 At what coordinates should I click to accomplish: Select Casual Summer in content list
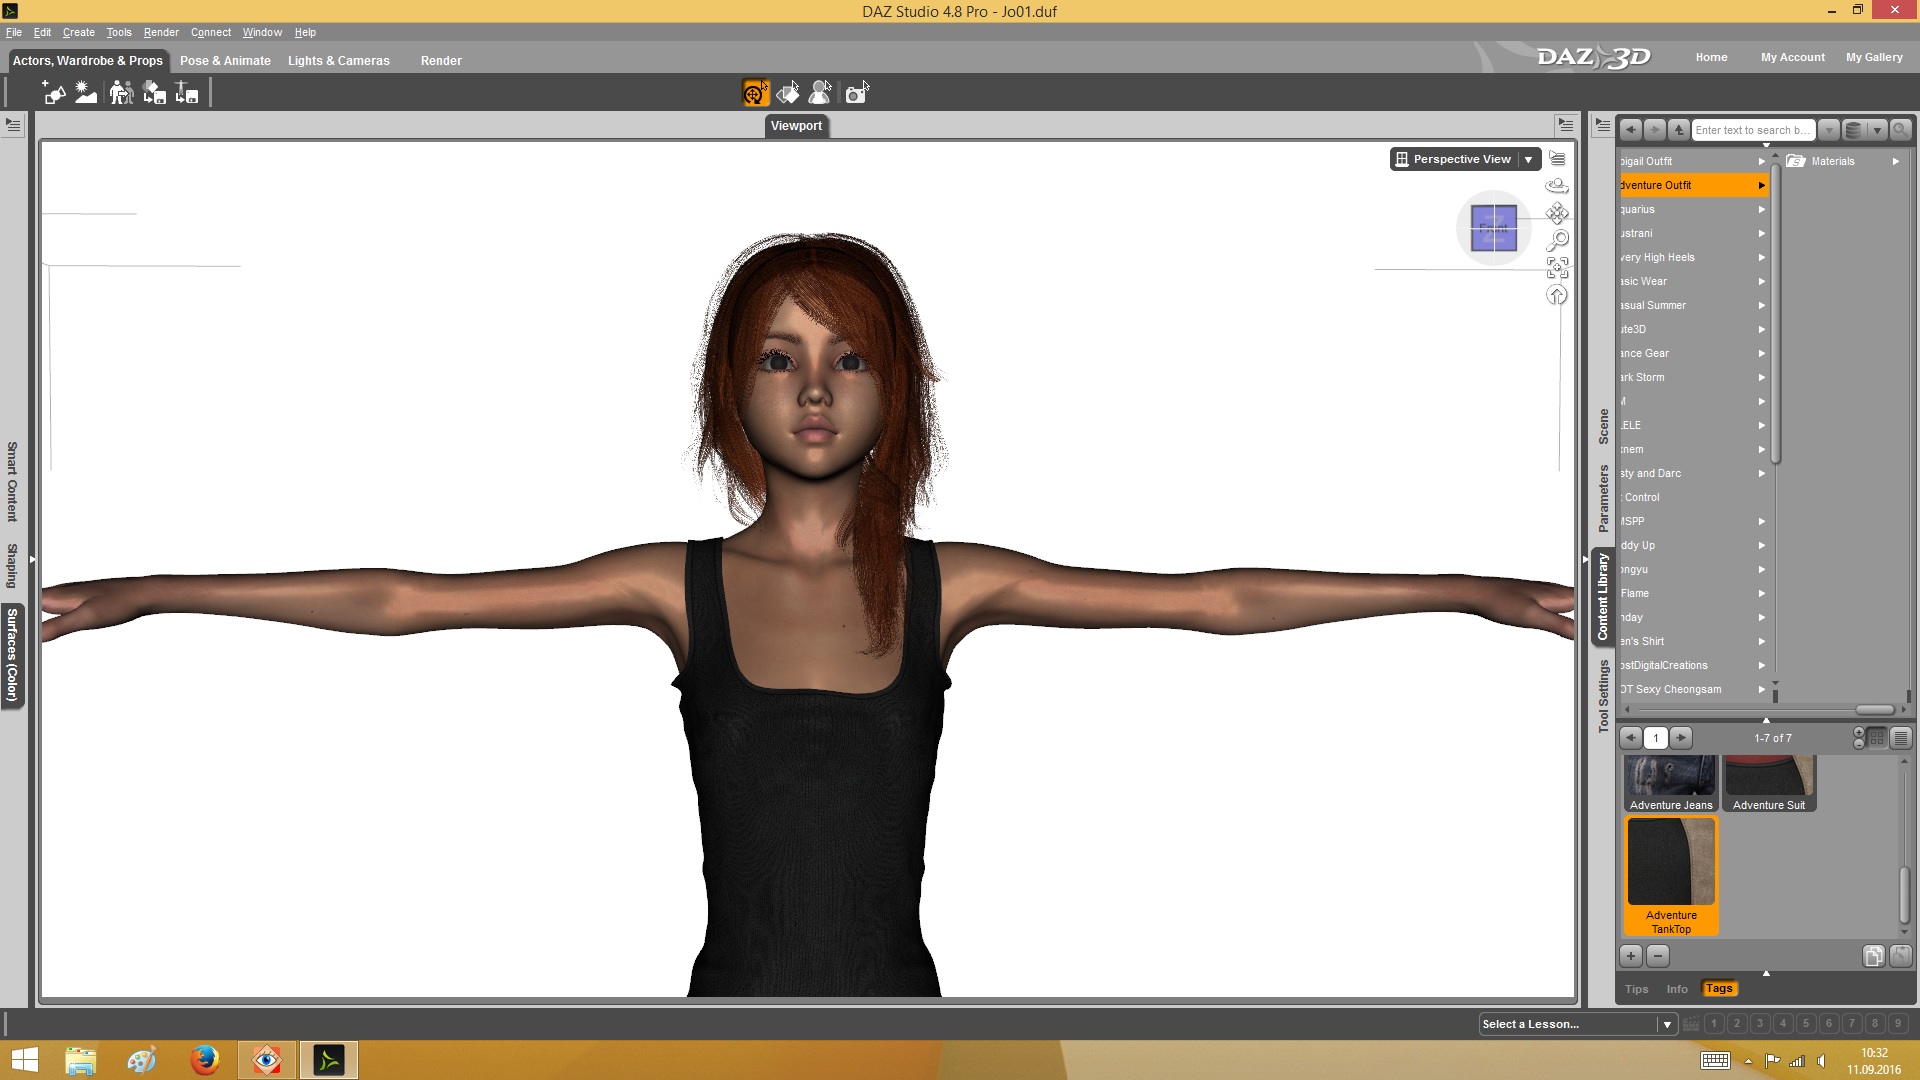pos(1653,305)
